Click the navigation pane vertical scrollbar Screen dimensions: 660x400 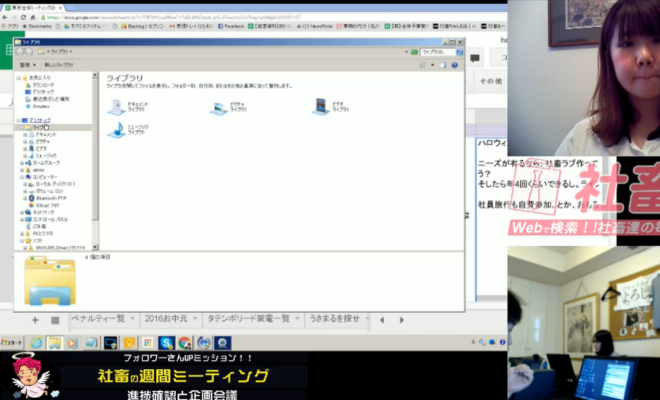click(96, 160)
